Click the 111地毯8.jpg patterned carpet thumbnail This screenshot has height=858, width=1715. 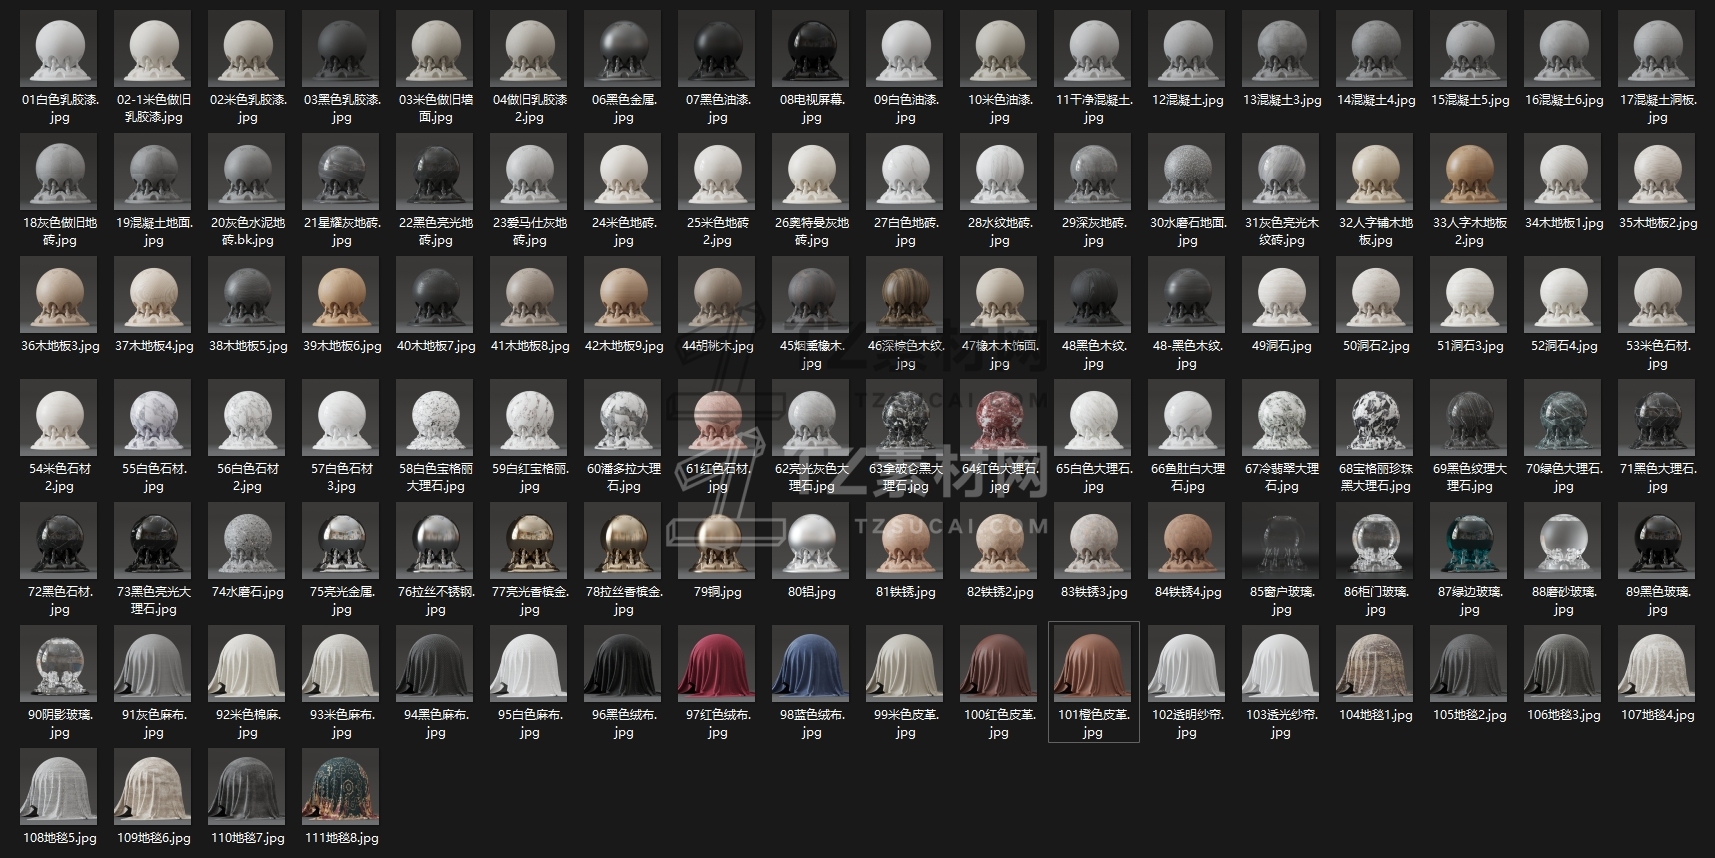[341, 787]
